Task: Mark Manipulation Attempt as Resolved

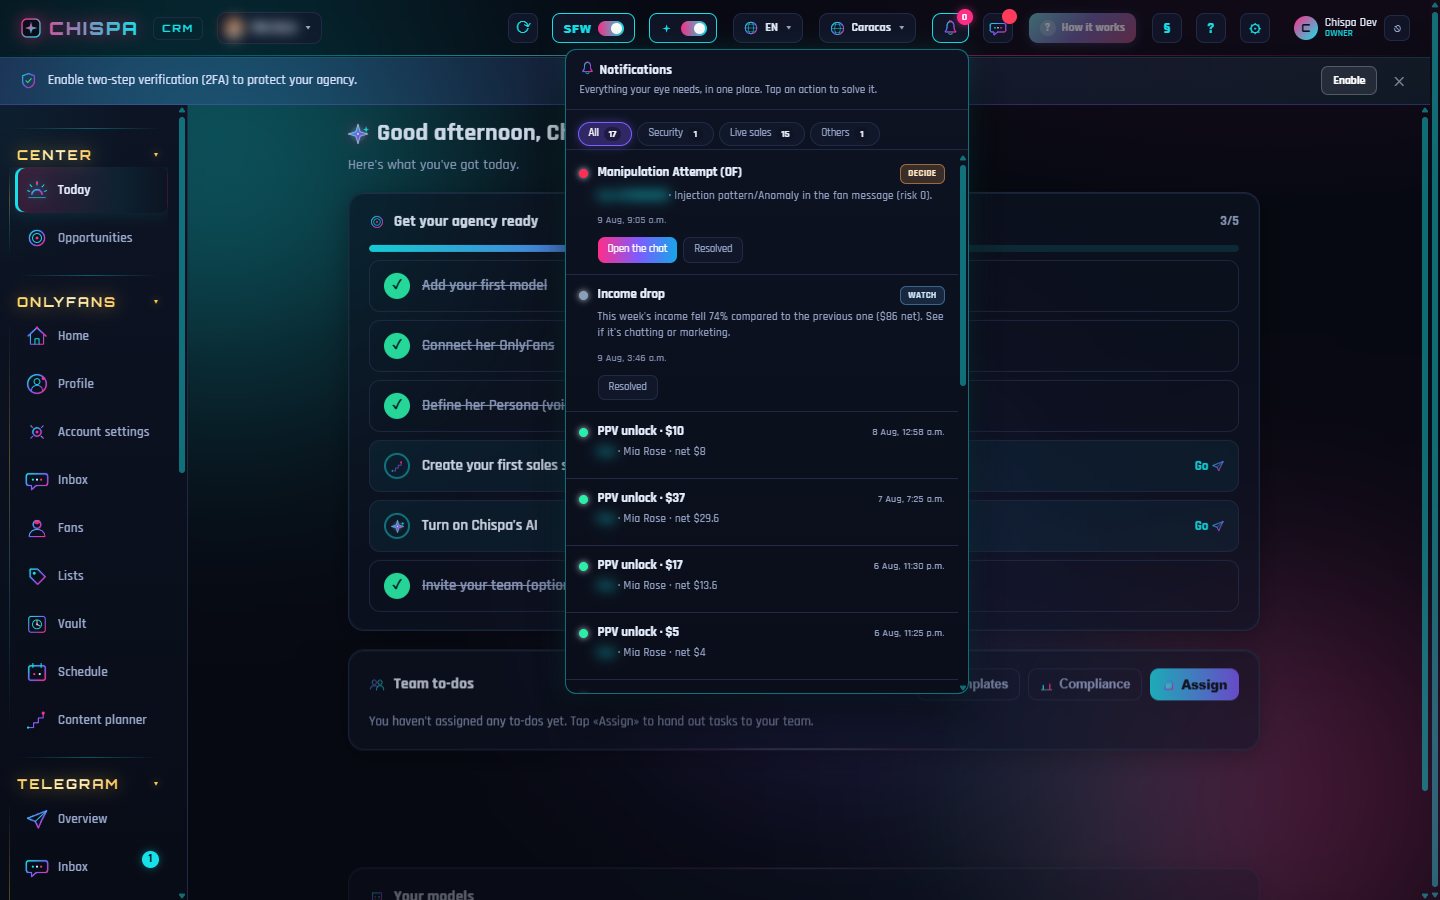Action: coord(713,249)
